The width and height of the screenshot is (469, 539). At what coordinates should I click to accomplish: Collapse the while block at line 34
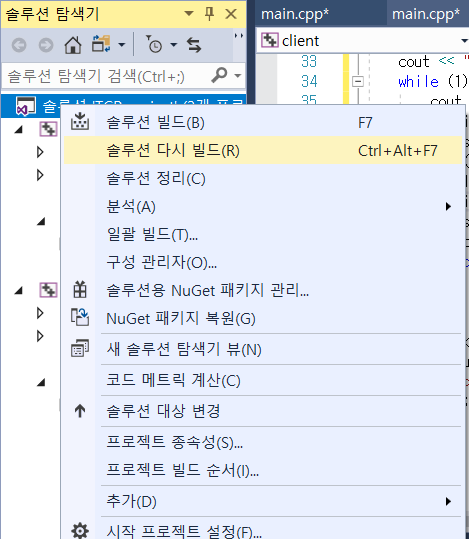click(x=358, y=81)
